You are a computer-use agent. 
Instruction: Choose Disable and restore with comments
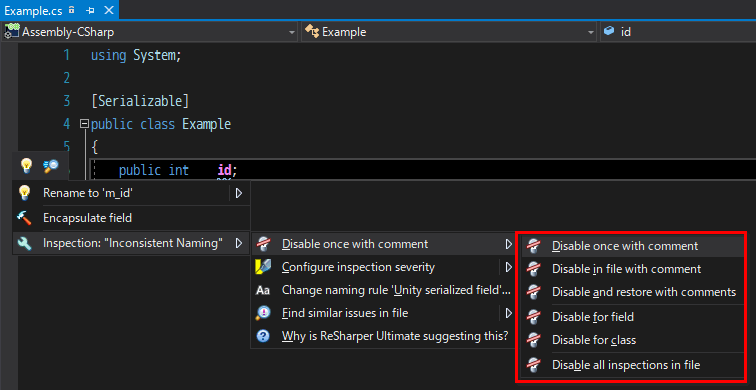[x=634, y=292]
